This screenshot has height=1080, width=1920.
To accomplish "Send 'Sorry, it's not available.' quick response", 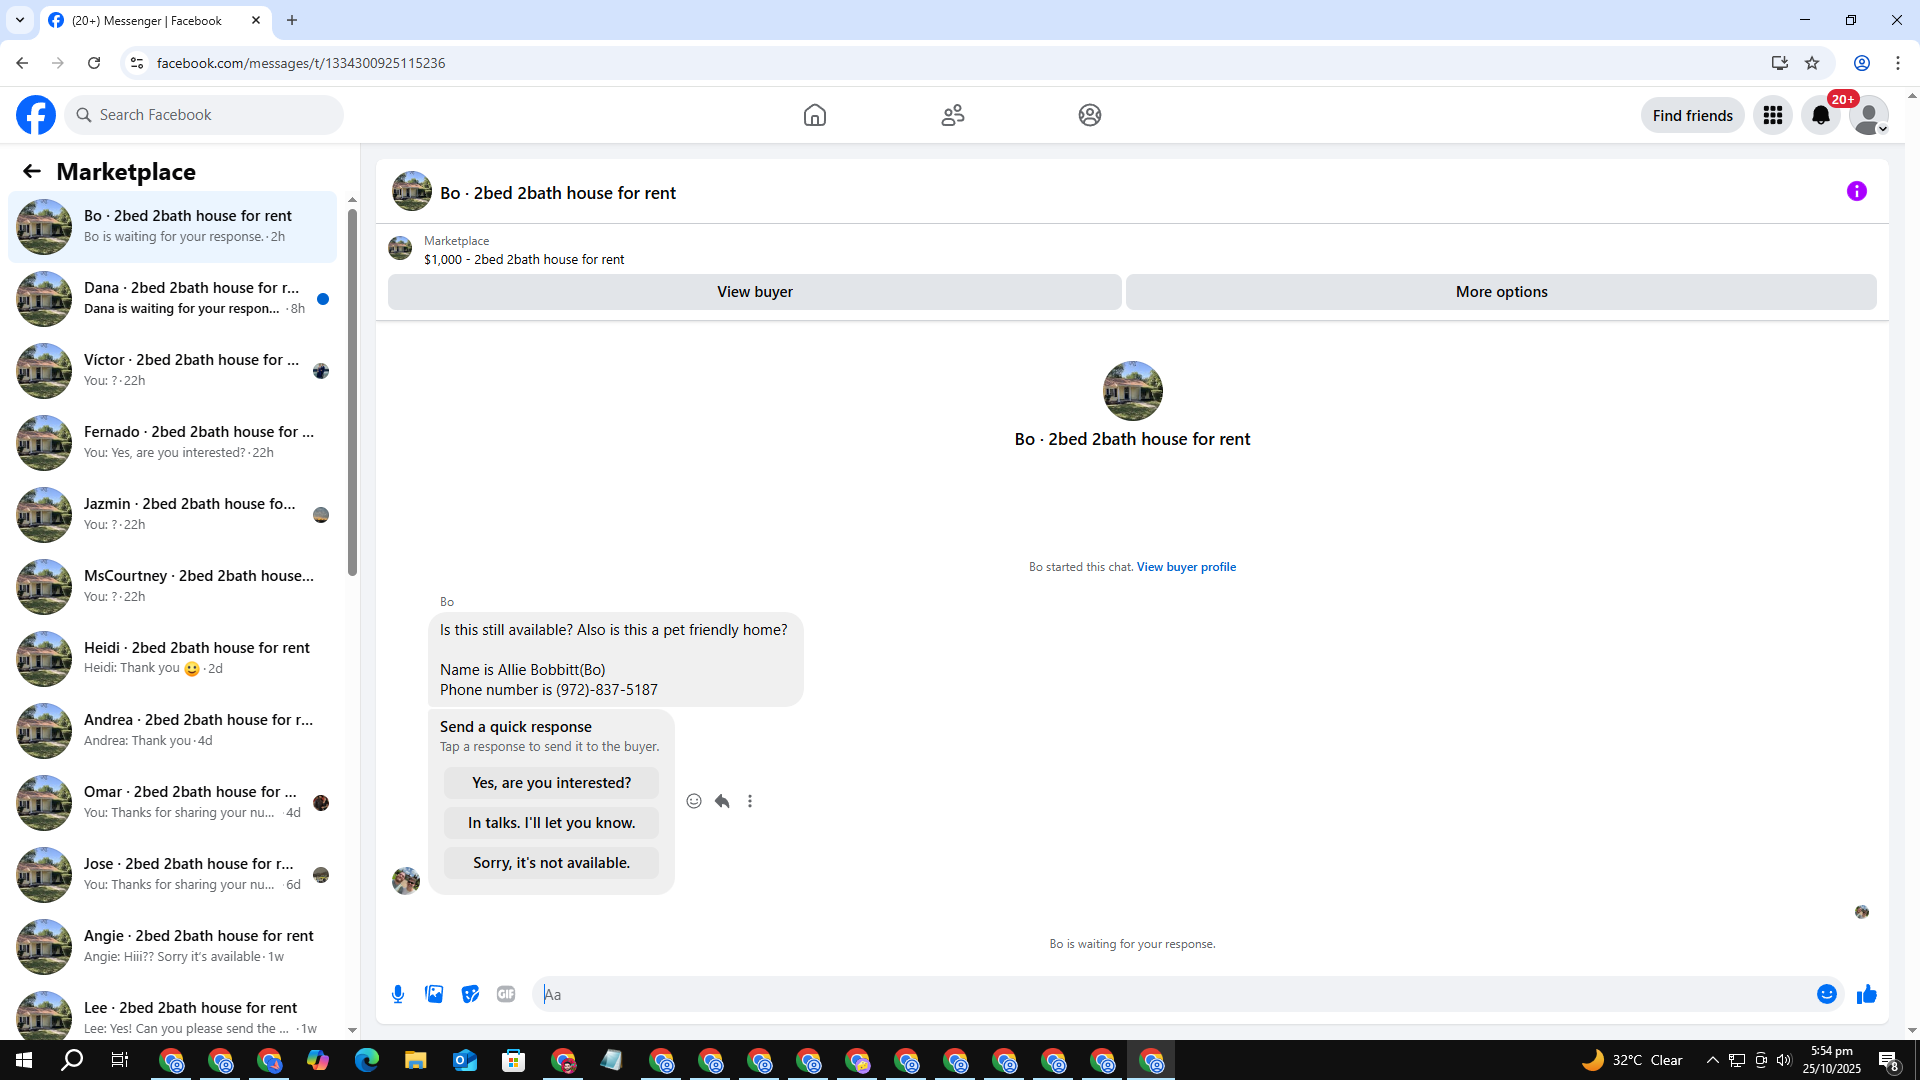I will coord(551,863).
